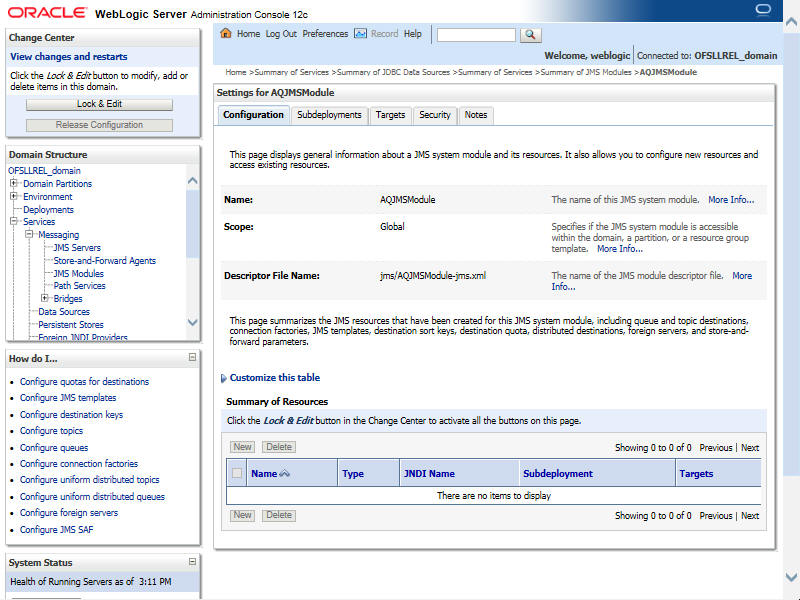Collapse the Messaging tree node
800x600 pixels.
click(x=30, y=234)
